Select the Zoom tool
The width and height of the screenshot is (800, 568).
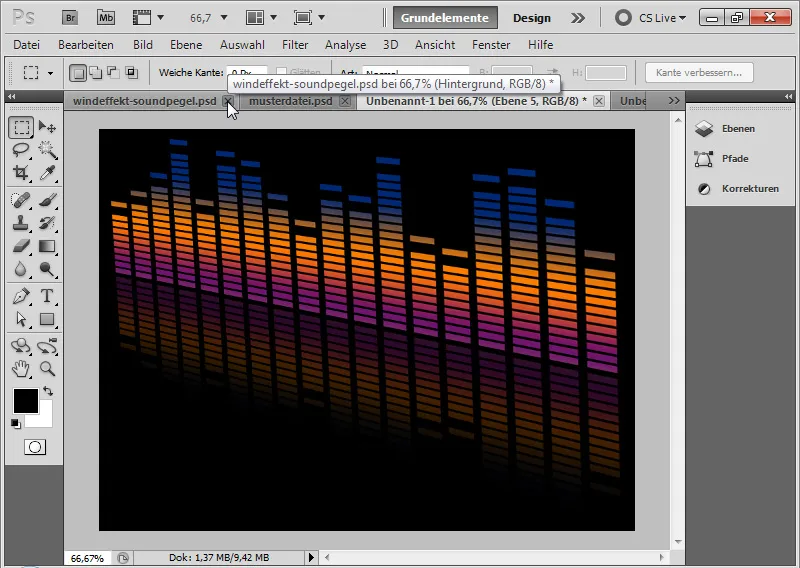click(x=47, y=368)
